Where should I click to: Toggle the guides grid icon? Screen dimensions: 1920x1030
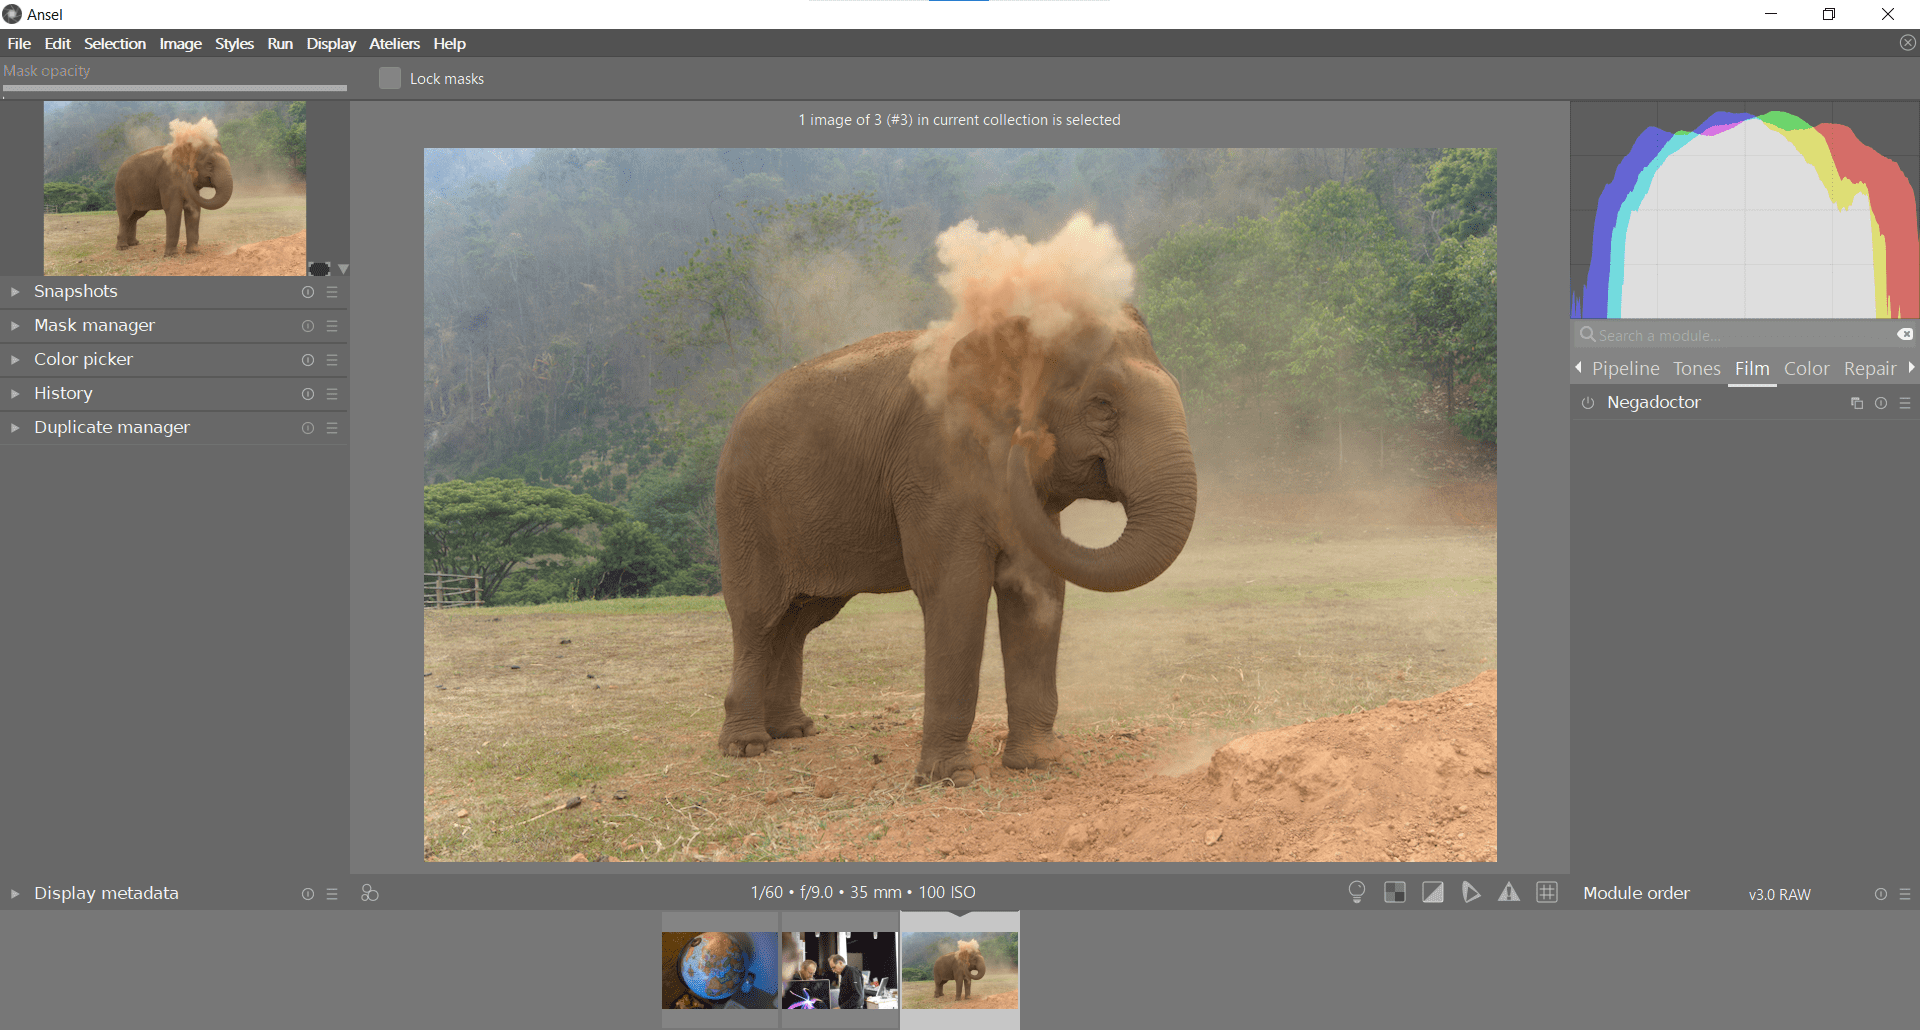click(x=1547, y=892)
